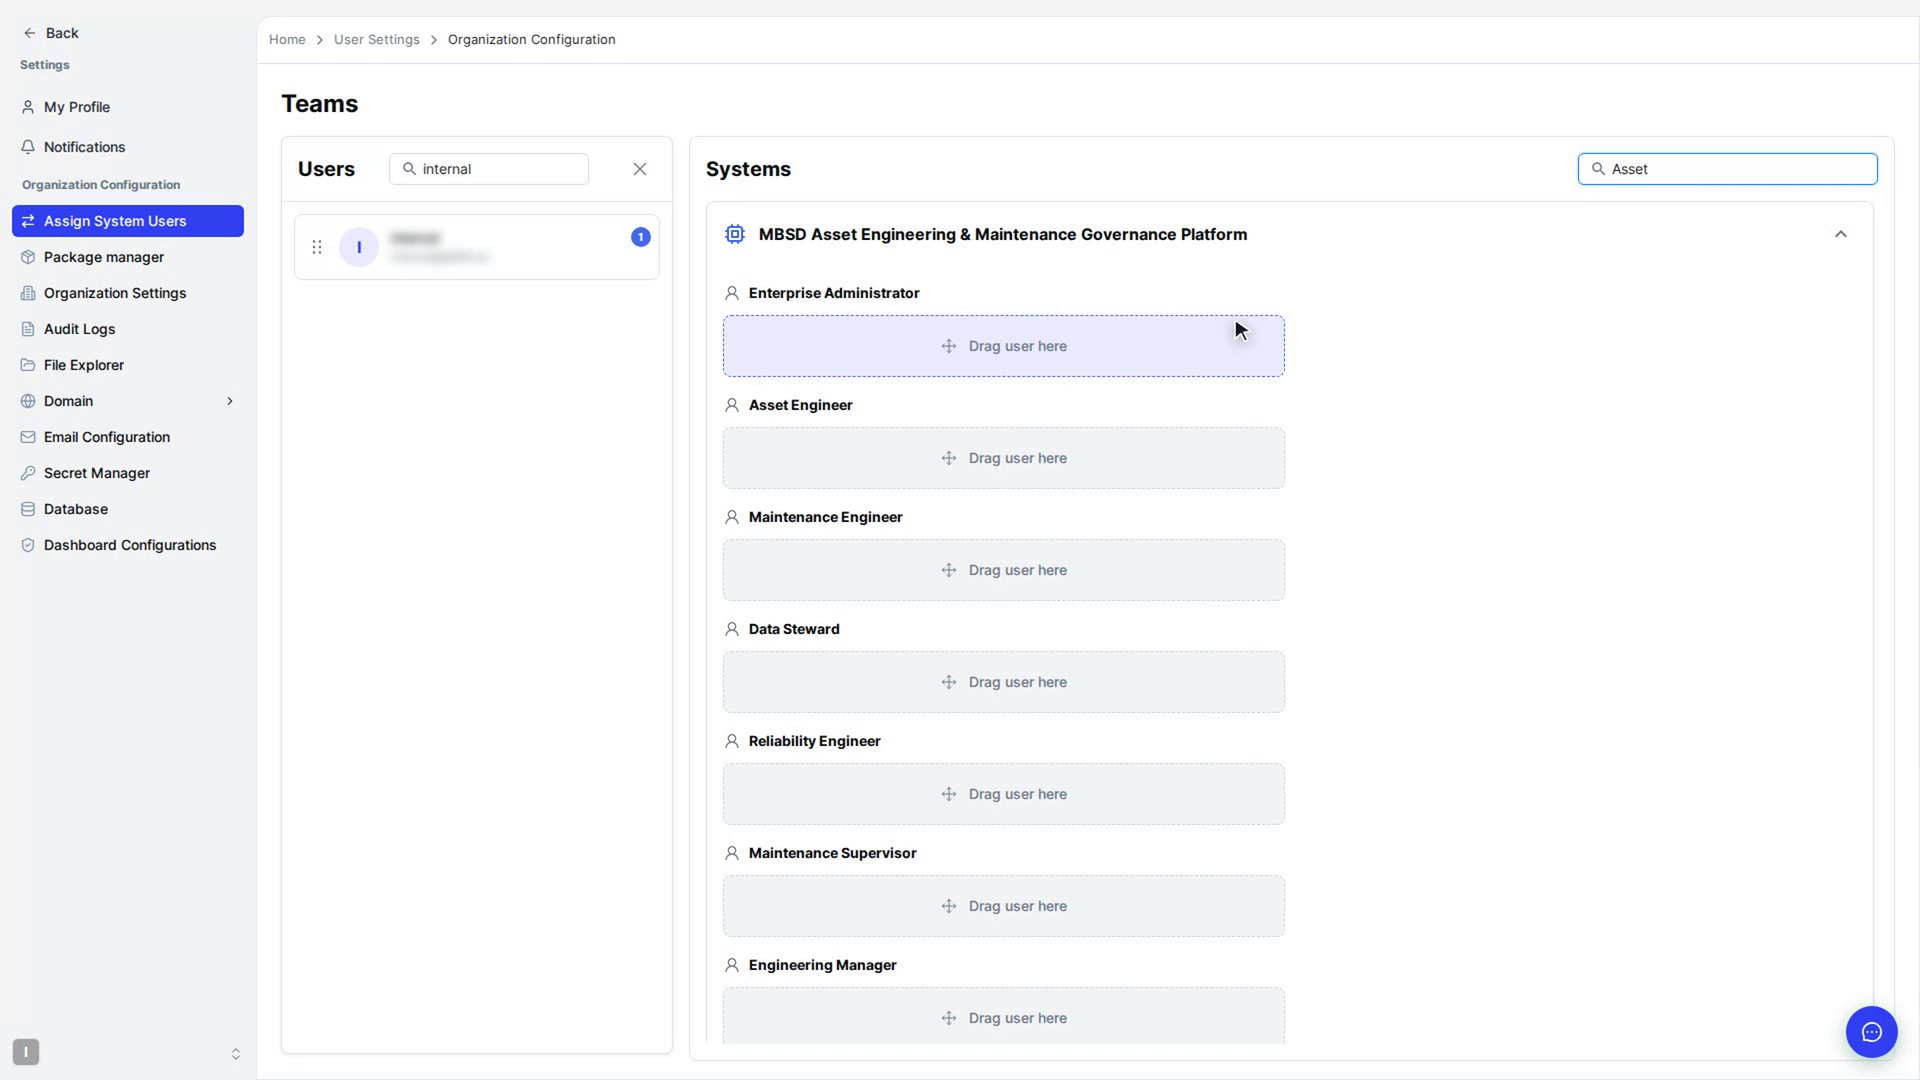The image size is (1920, 1080).
Task: Click the Dashboard Configurations shield icon
Action: pos(28,545)
